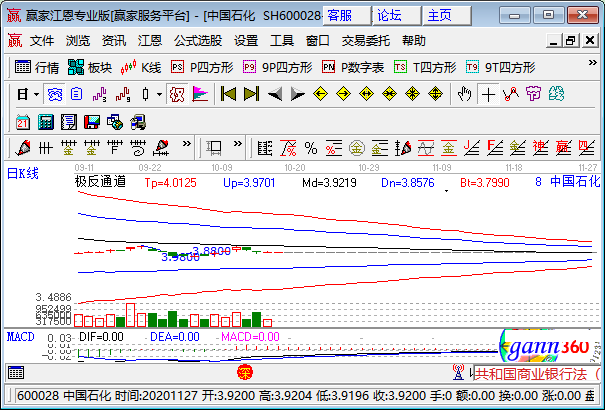Open the P数字表 number table
The height and width of the screenshot is (410, 605).
[353, 67]
